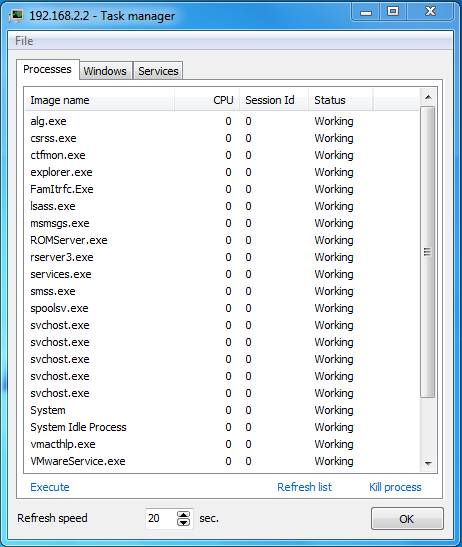The height and width of the screenshot is (547, 462).
Task: Switch to the Services tab
Action: [158, 71]
